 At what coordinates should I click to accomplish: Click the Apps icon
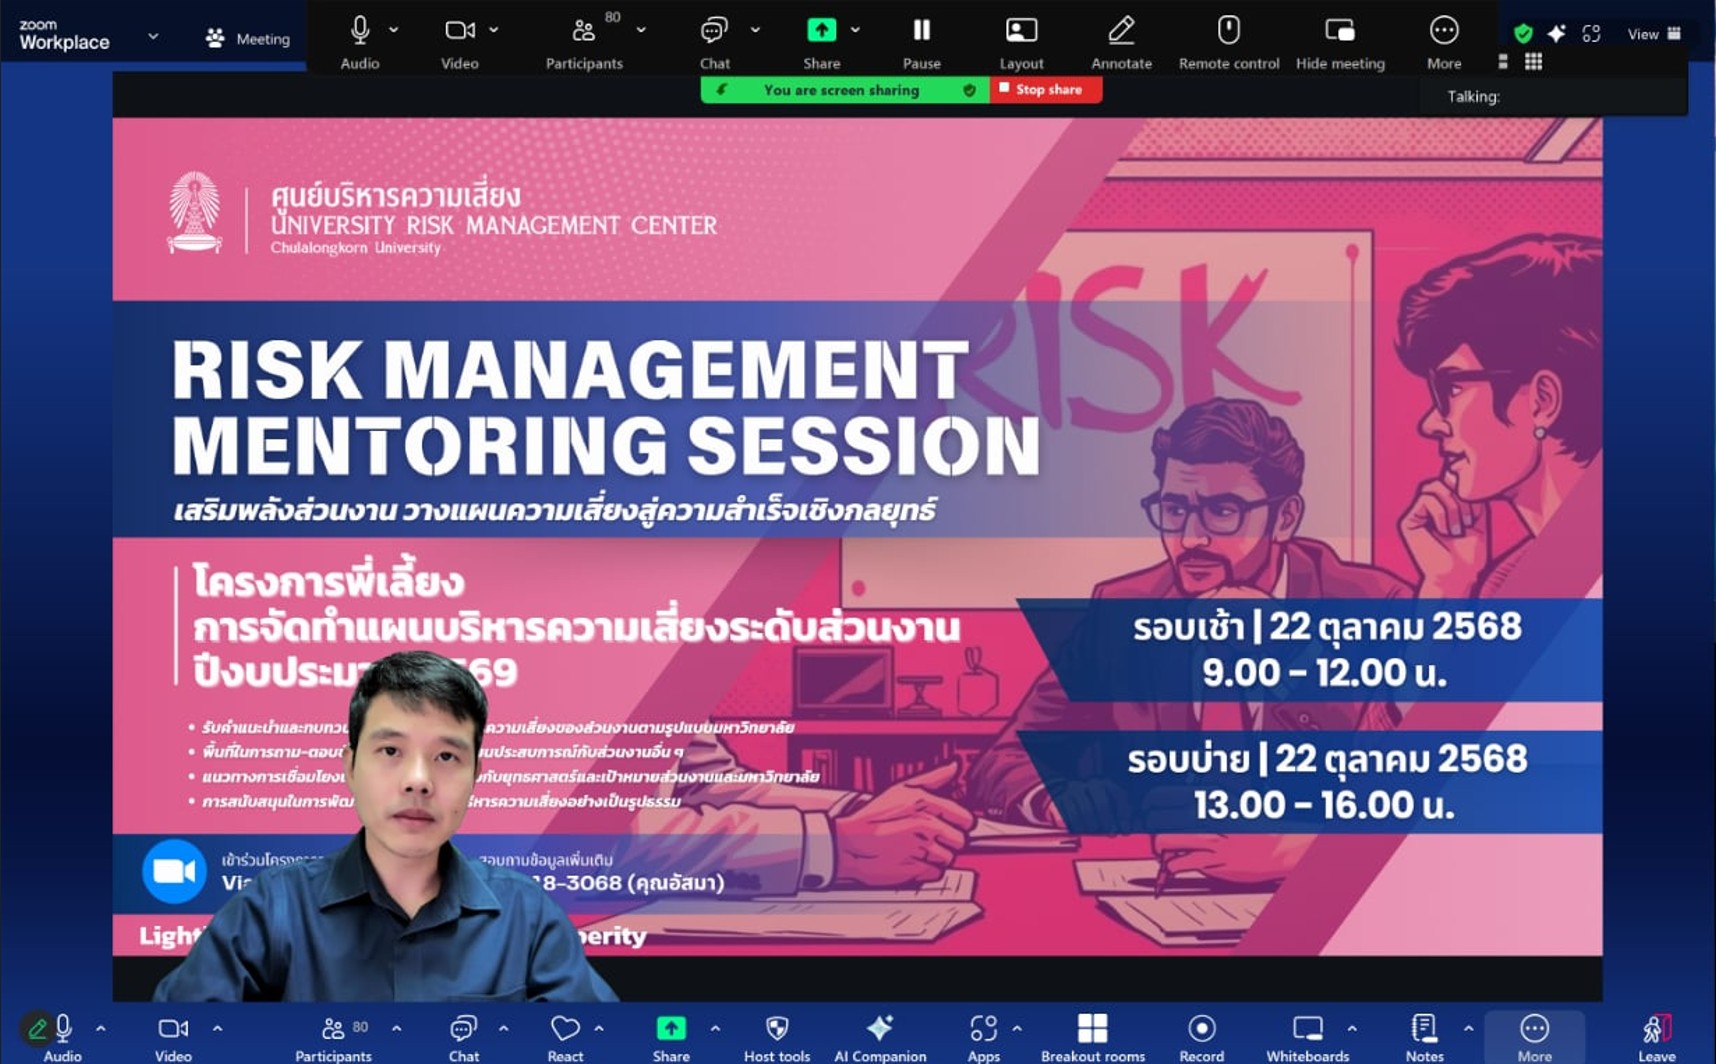tap(983, 1029)
